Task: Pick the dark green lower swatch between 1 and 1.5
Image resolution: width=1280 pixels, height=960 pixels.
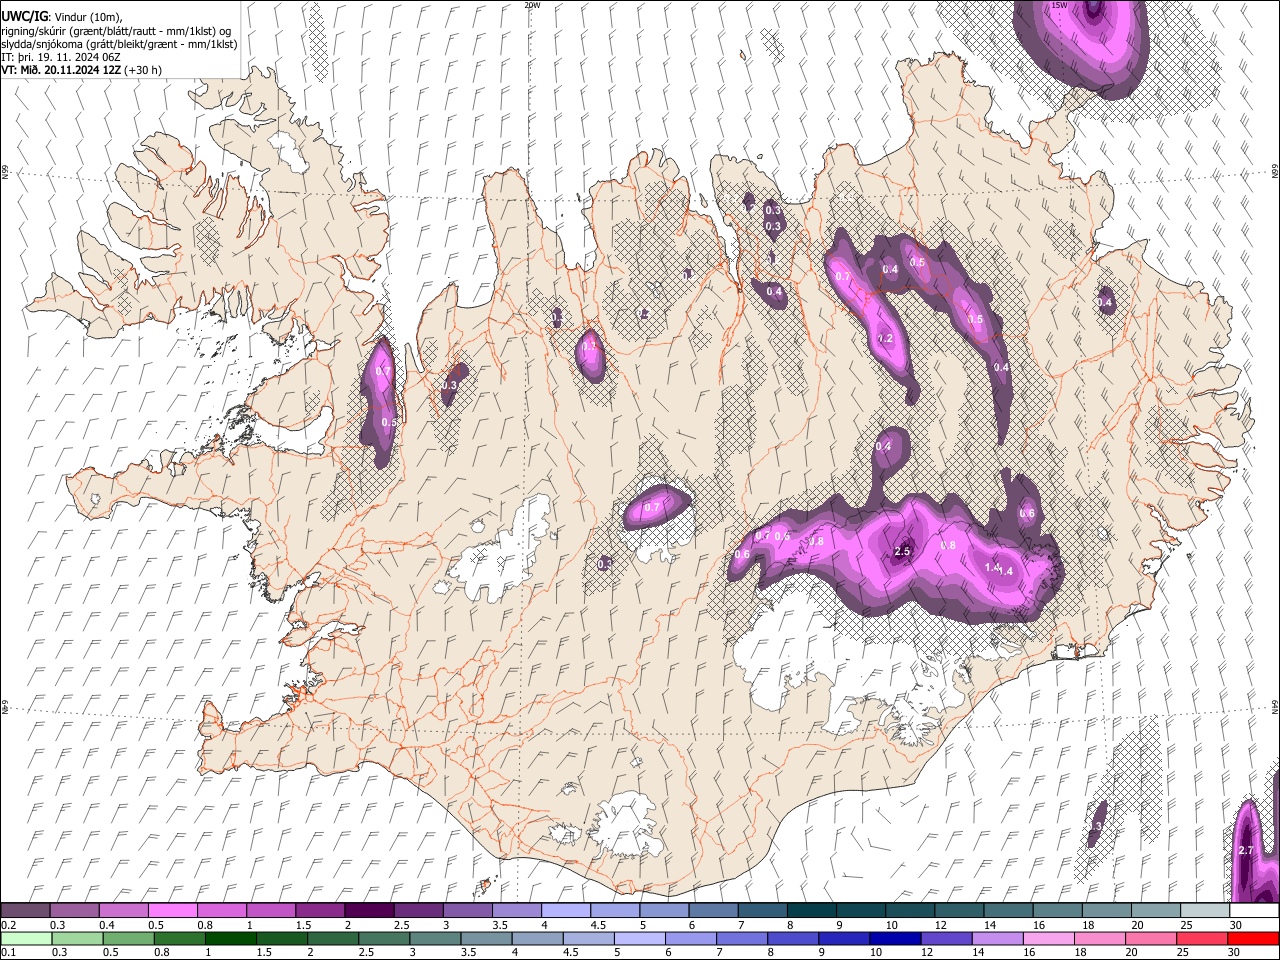Action: click(x=230, y=938)
